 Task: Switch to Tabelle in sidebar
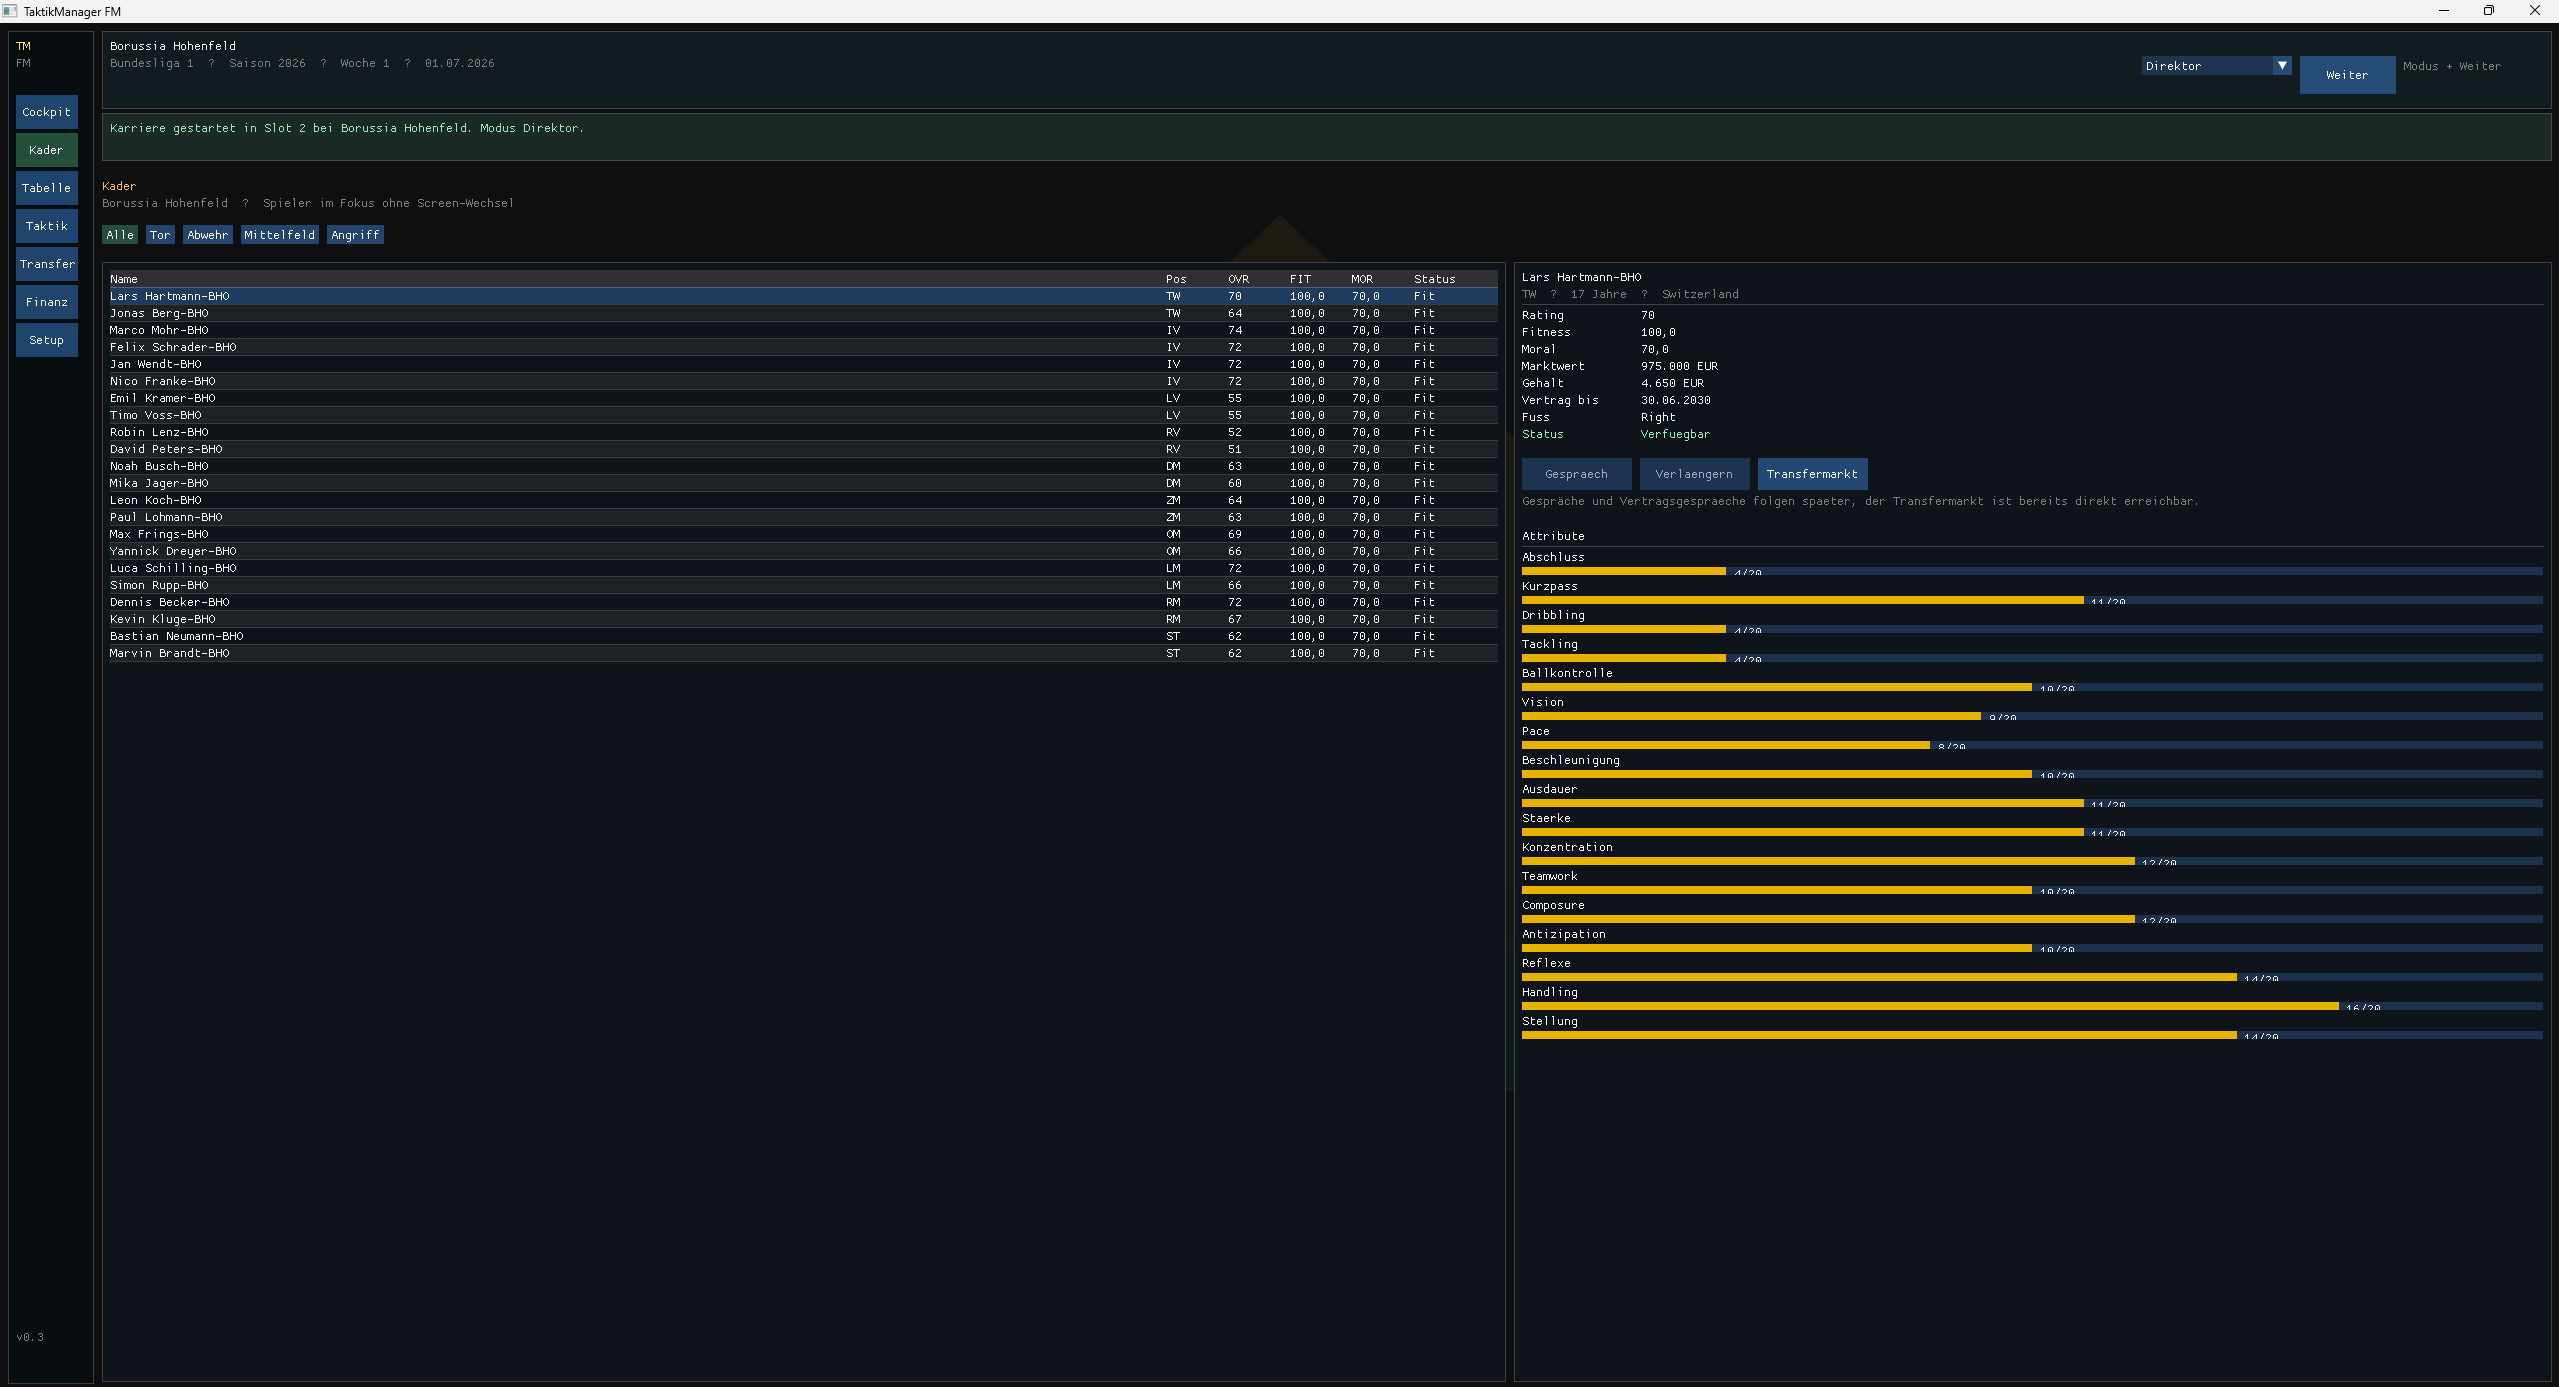pos(46,188)
